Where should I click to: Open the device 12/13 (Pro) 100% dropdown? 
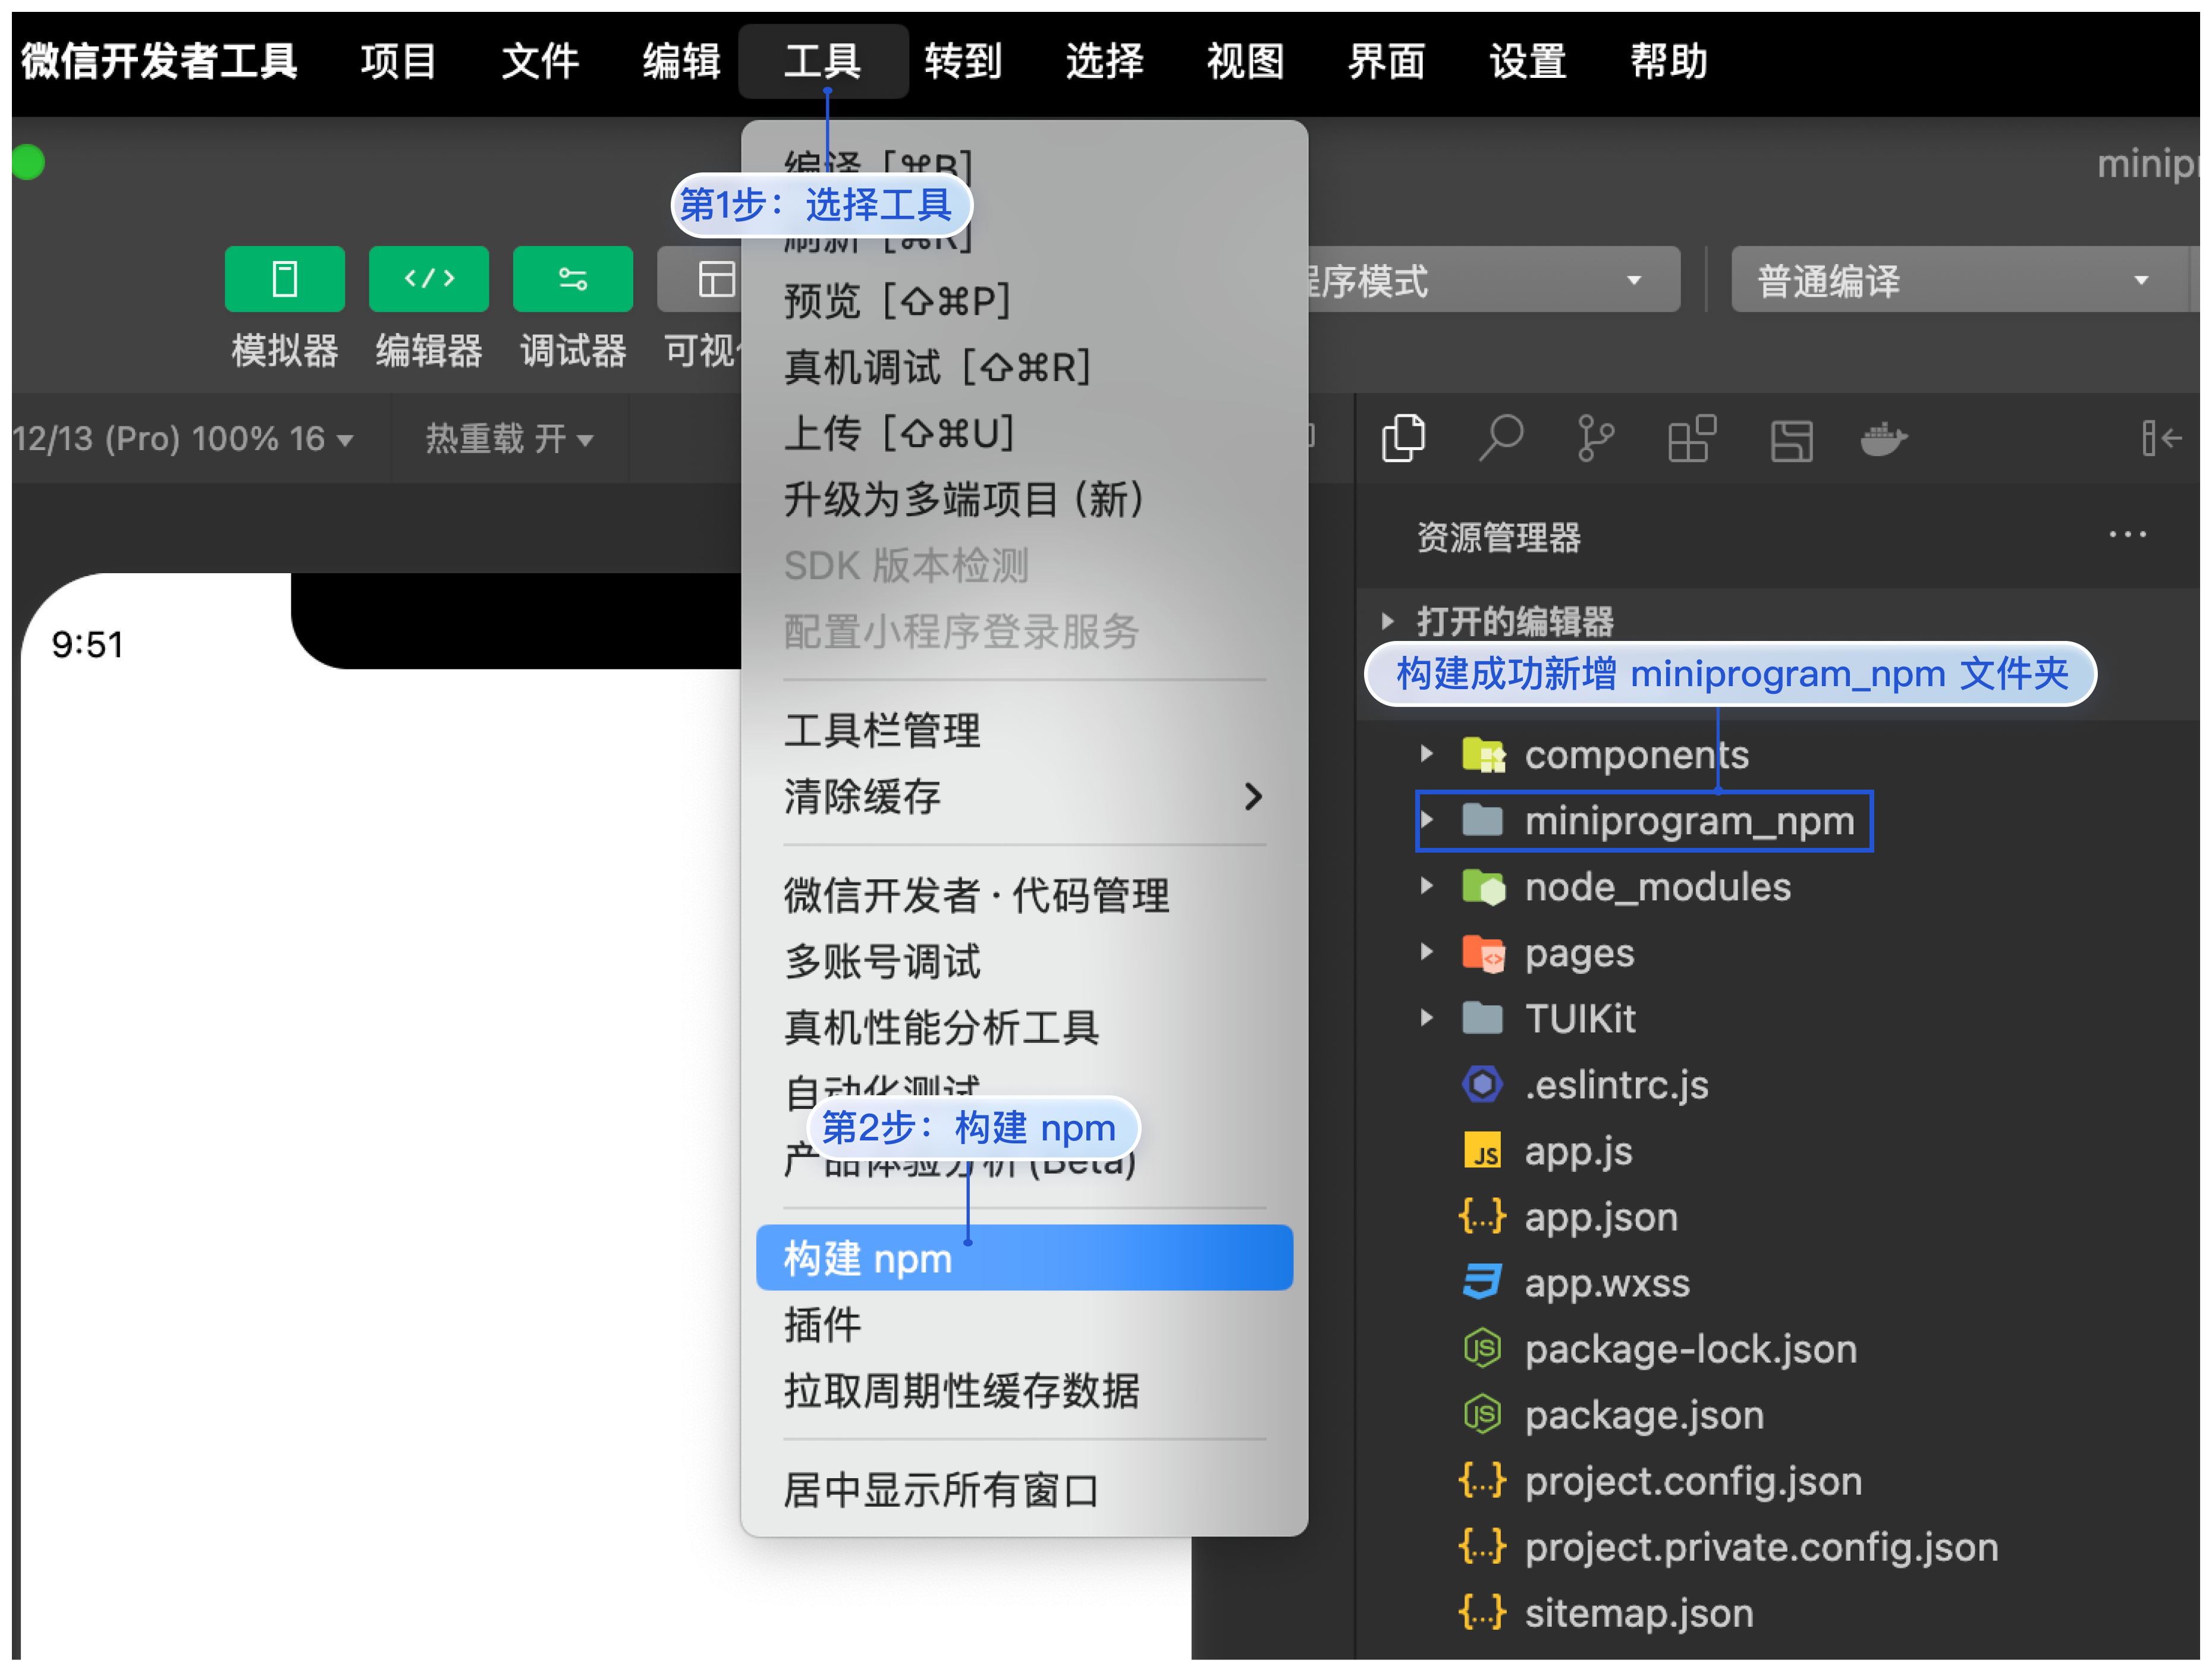(184, 438)
